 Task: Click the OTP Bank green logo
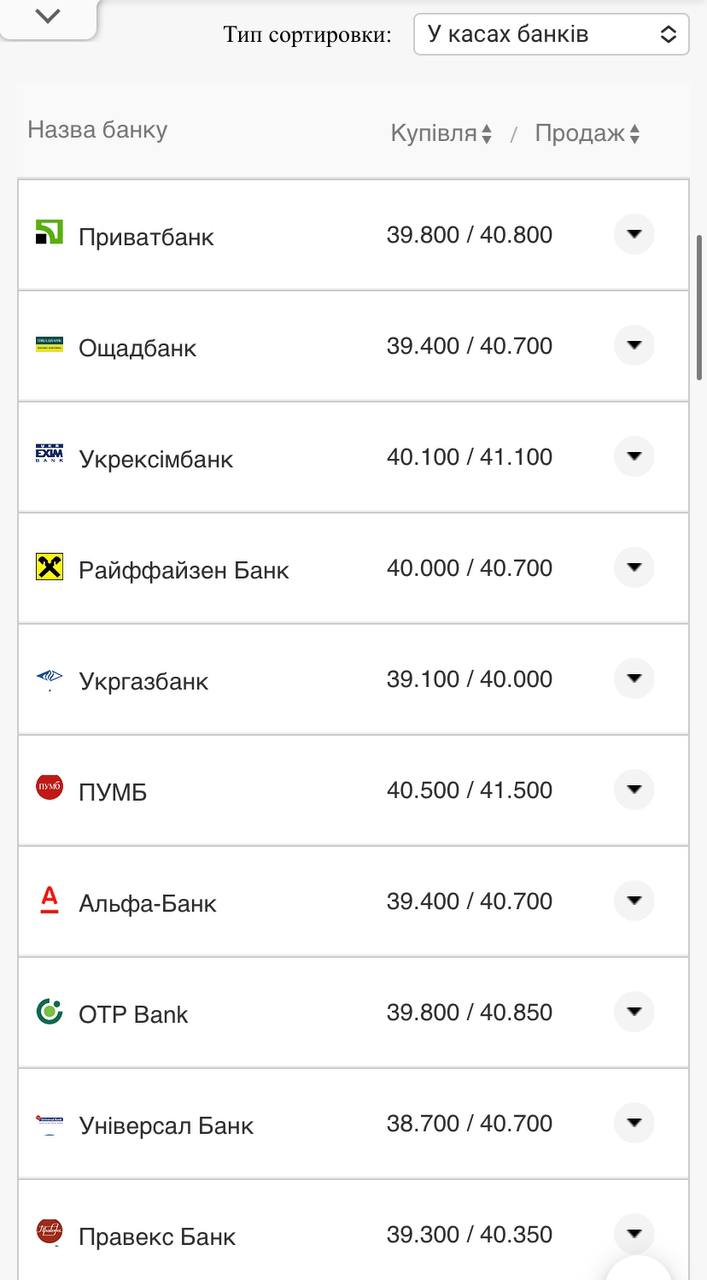coord(49,1011)
